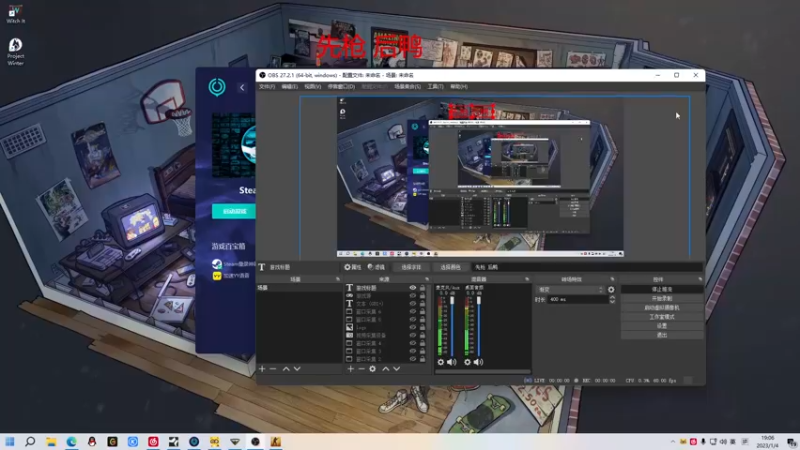This screenshot has height=450, width=800.
Task: Click the OBS icon in the taskbar
Action: (255, 441)
